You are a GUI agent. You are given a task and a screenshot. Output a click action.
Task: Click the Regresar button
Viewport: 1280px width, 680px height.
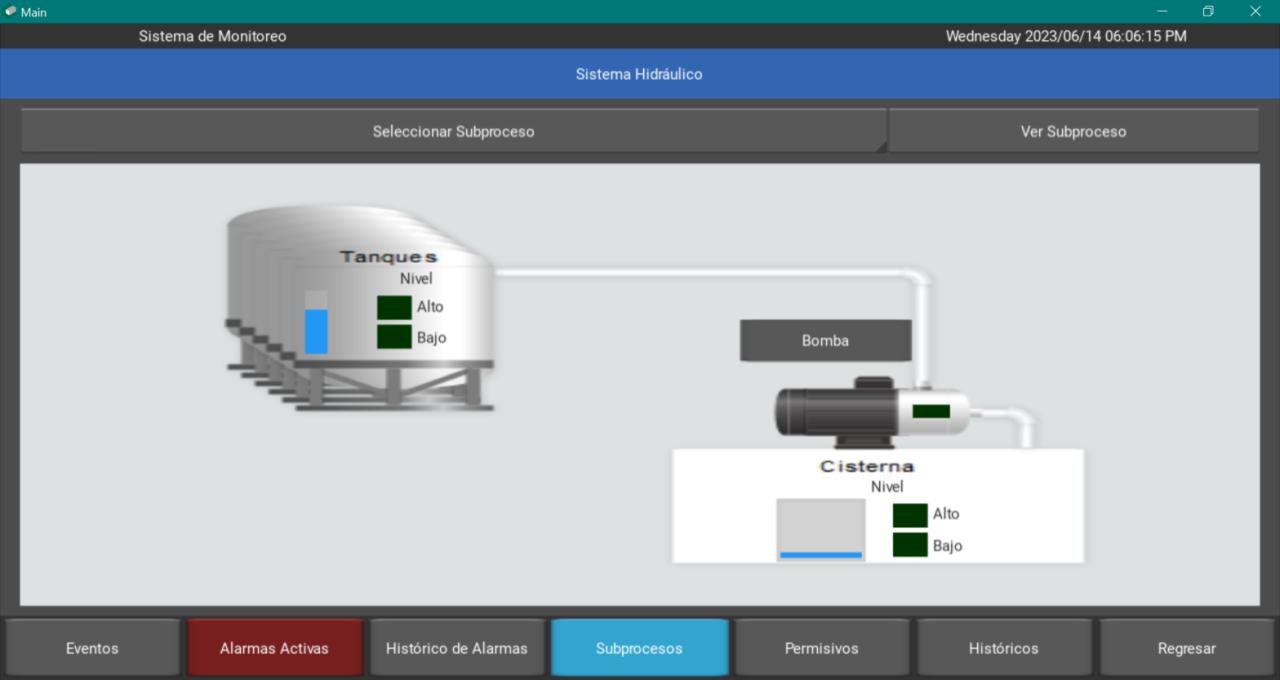pyautogui.click(x=1186, y=648)
